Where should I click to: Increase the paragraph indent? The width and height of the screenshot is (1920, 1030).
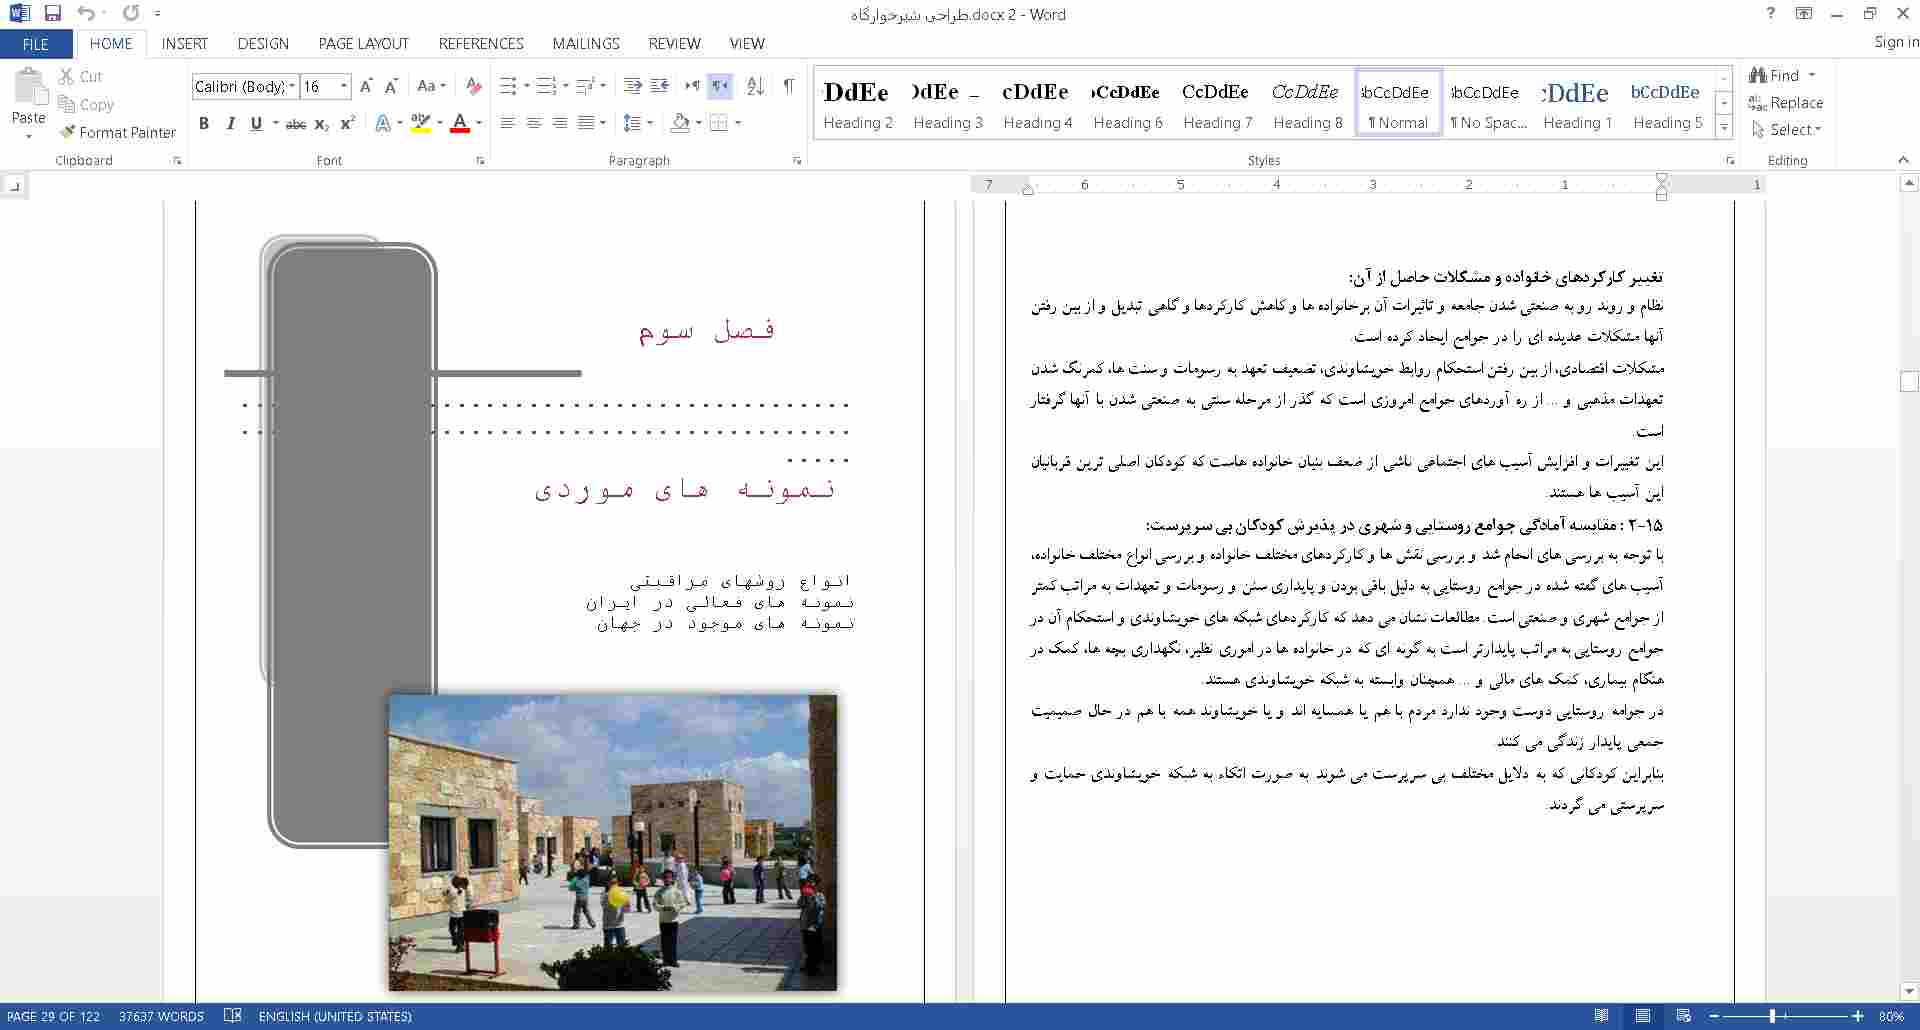tap(659, 86)
